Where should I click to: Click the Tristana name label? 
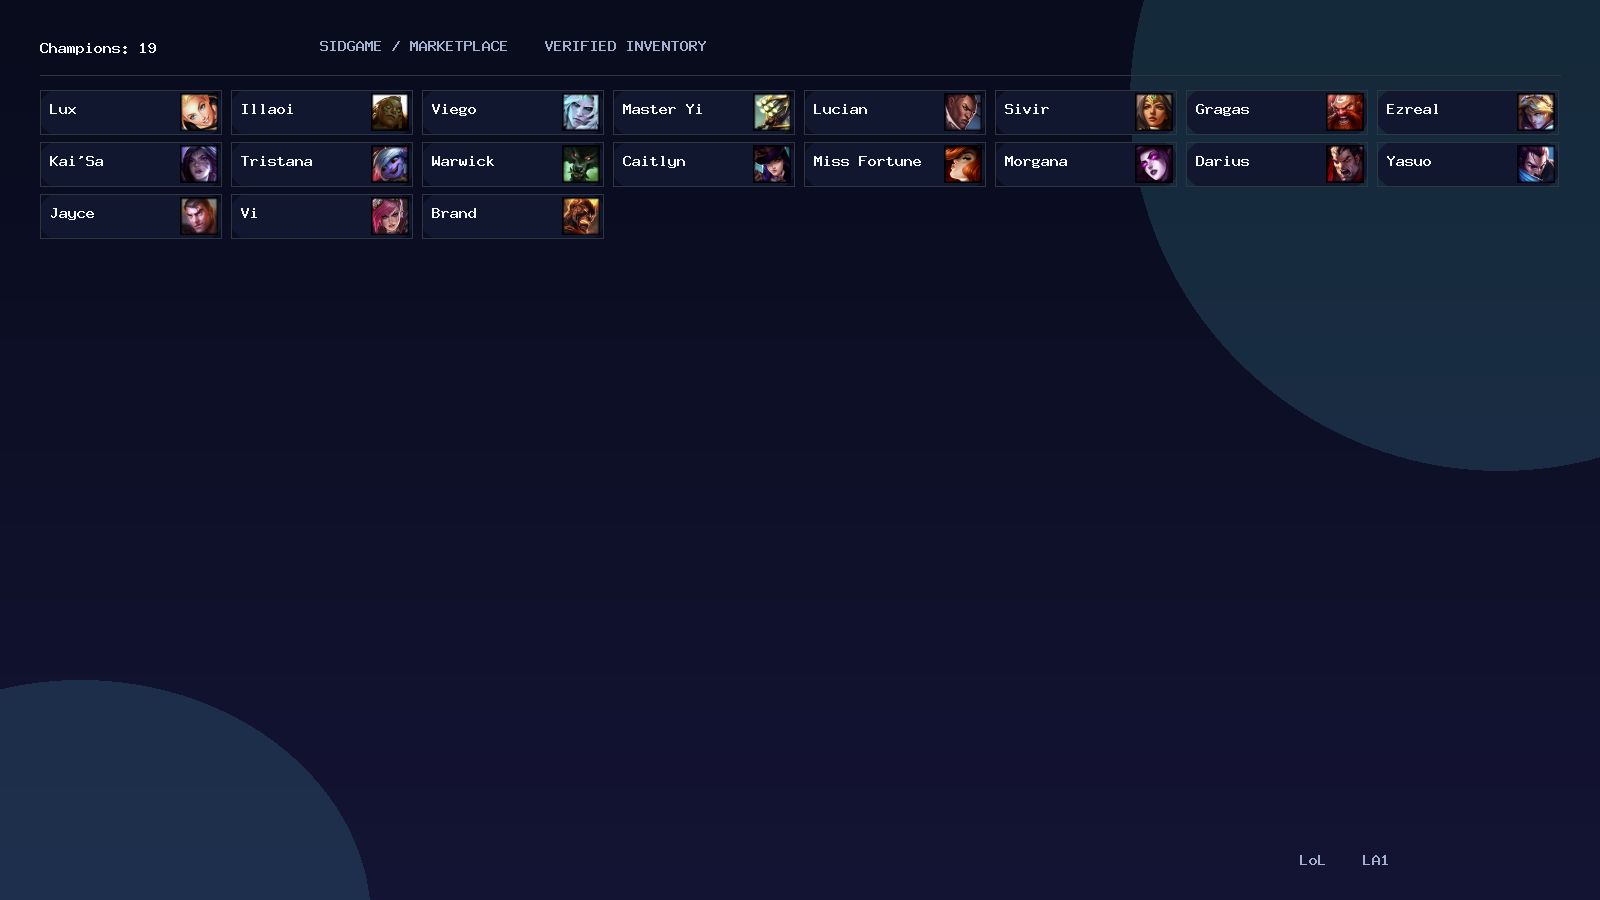(276, 161)
